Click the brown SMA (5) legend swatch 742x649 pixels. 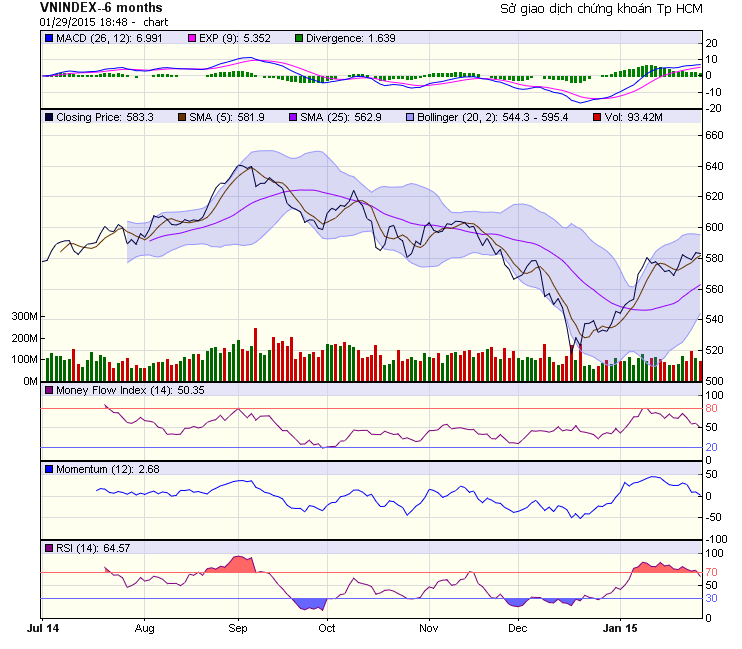[182, 117]
